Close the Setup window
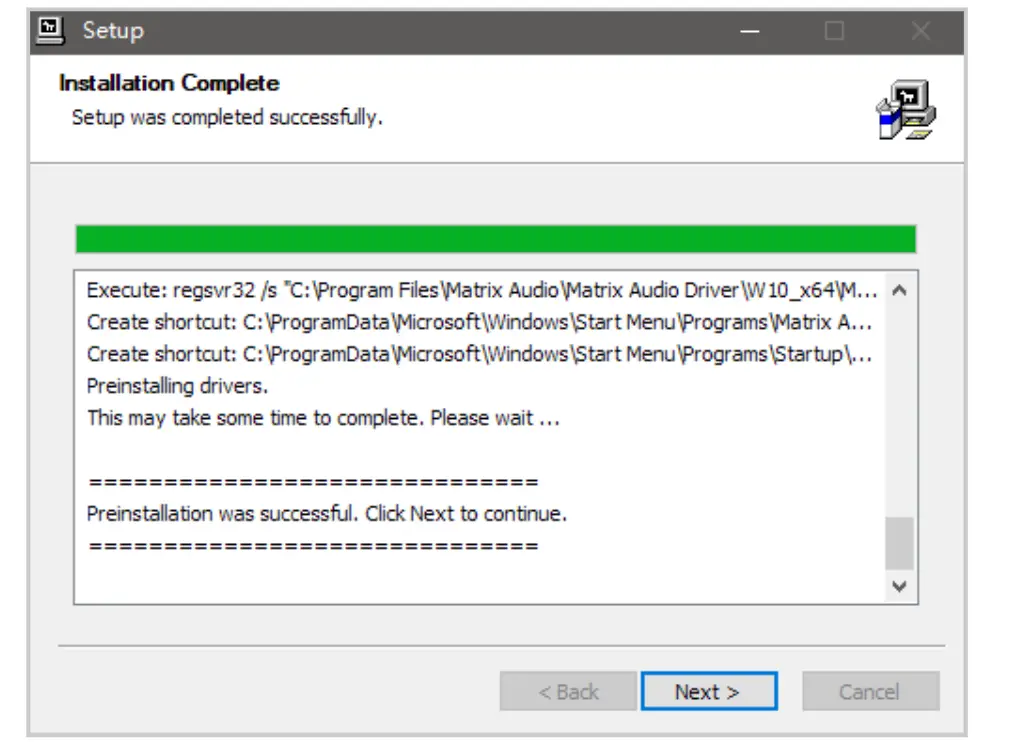This screenshot has height=742, width=1010. click(921, 31)
